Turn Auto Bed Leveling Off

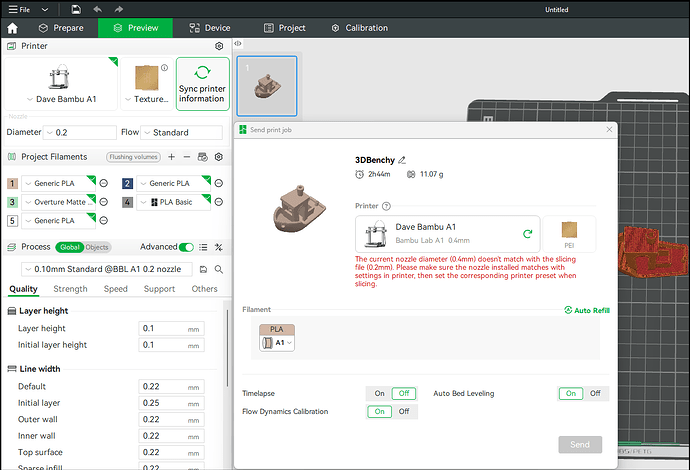point(595,393)
